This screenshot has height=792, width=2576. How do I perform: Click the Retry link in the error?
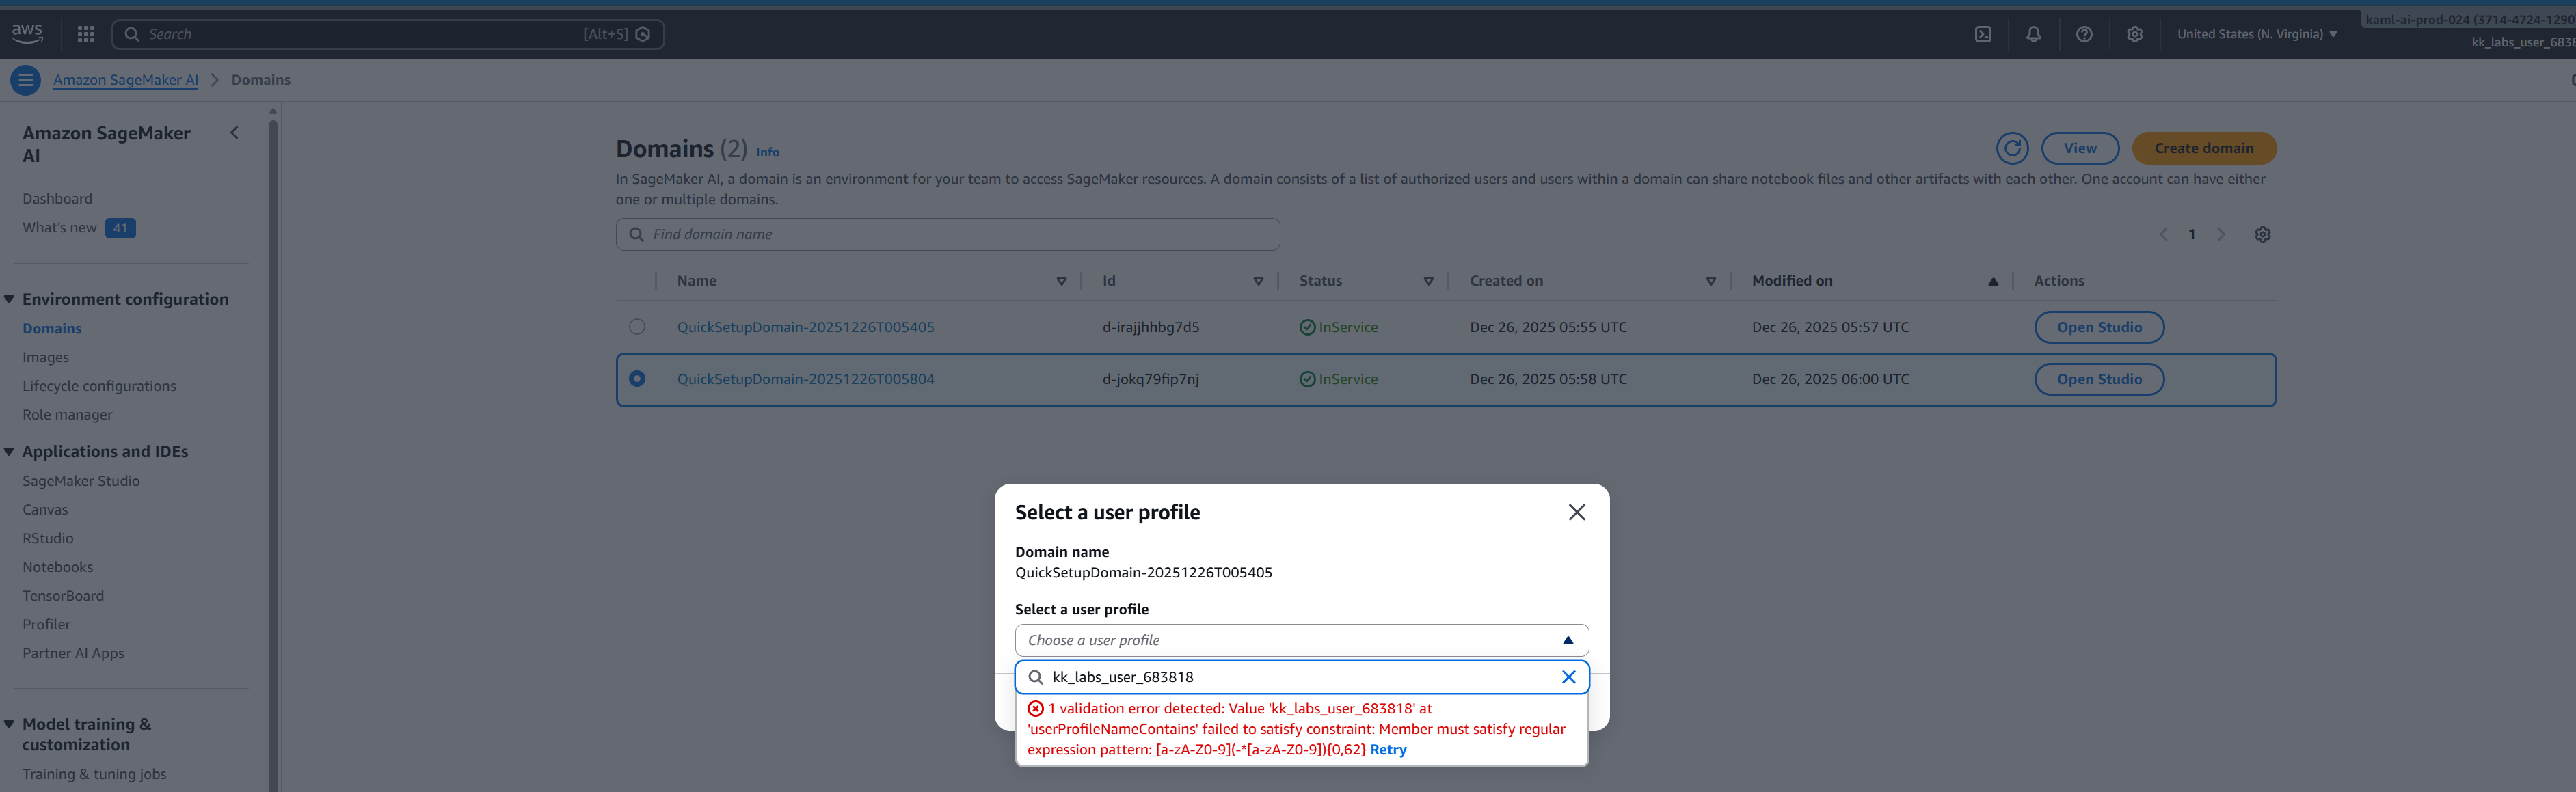(1387, 750)
